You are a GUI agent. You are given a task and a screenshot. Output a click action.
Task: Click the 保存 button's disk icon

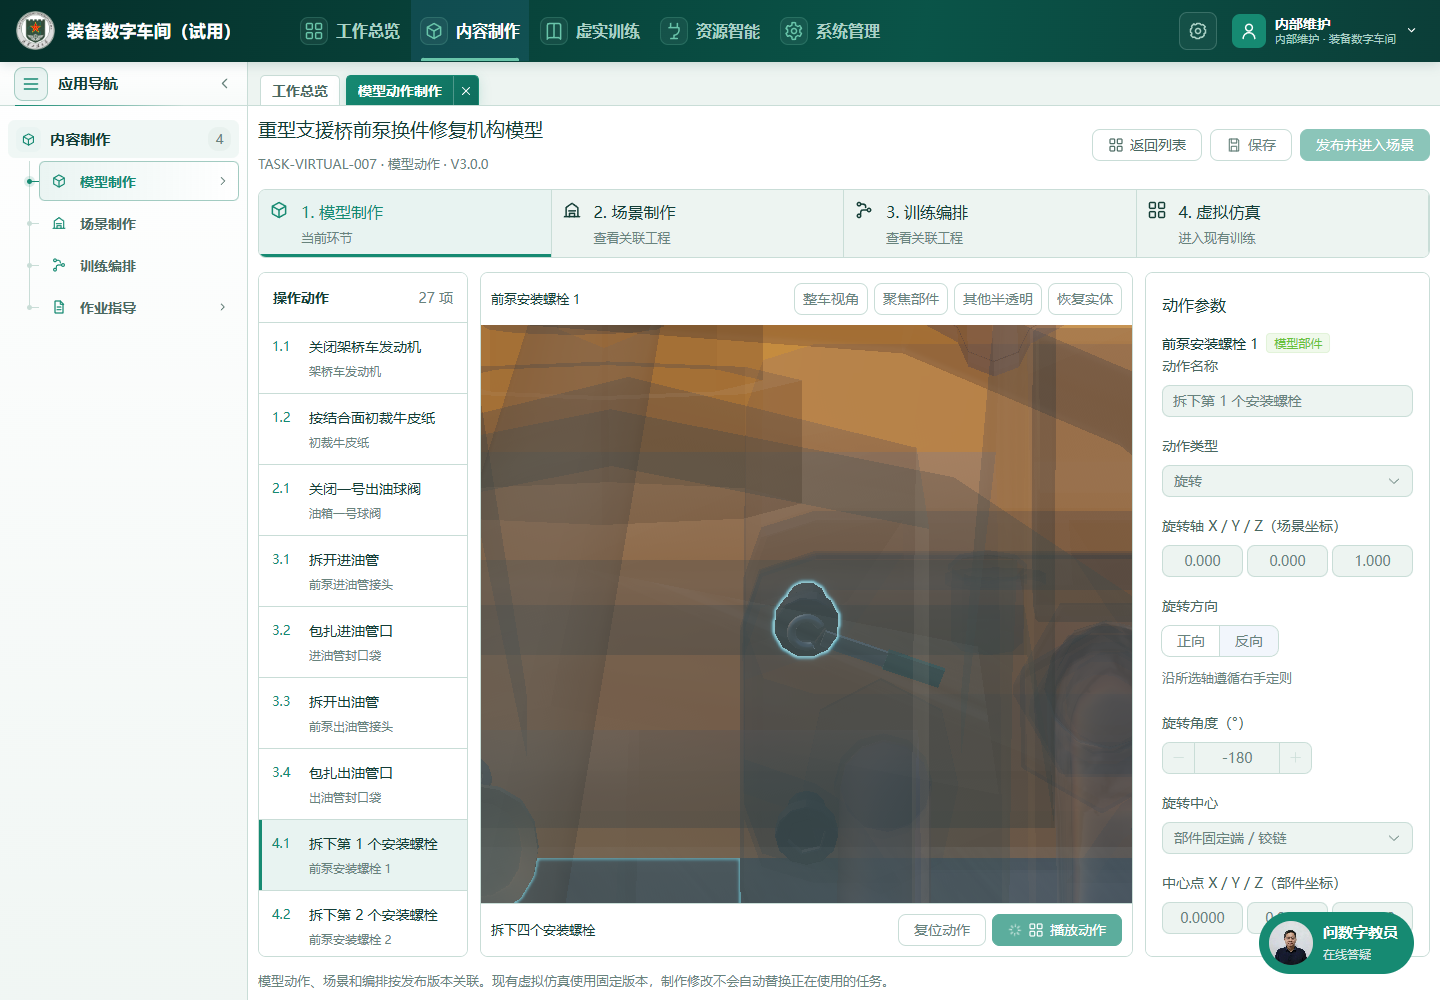click(1234, 145)
